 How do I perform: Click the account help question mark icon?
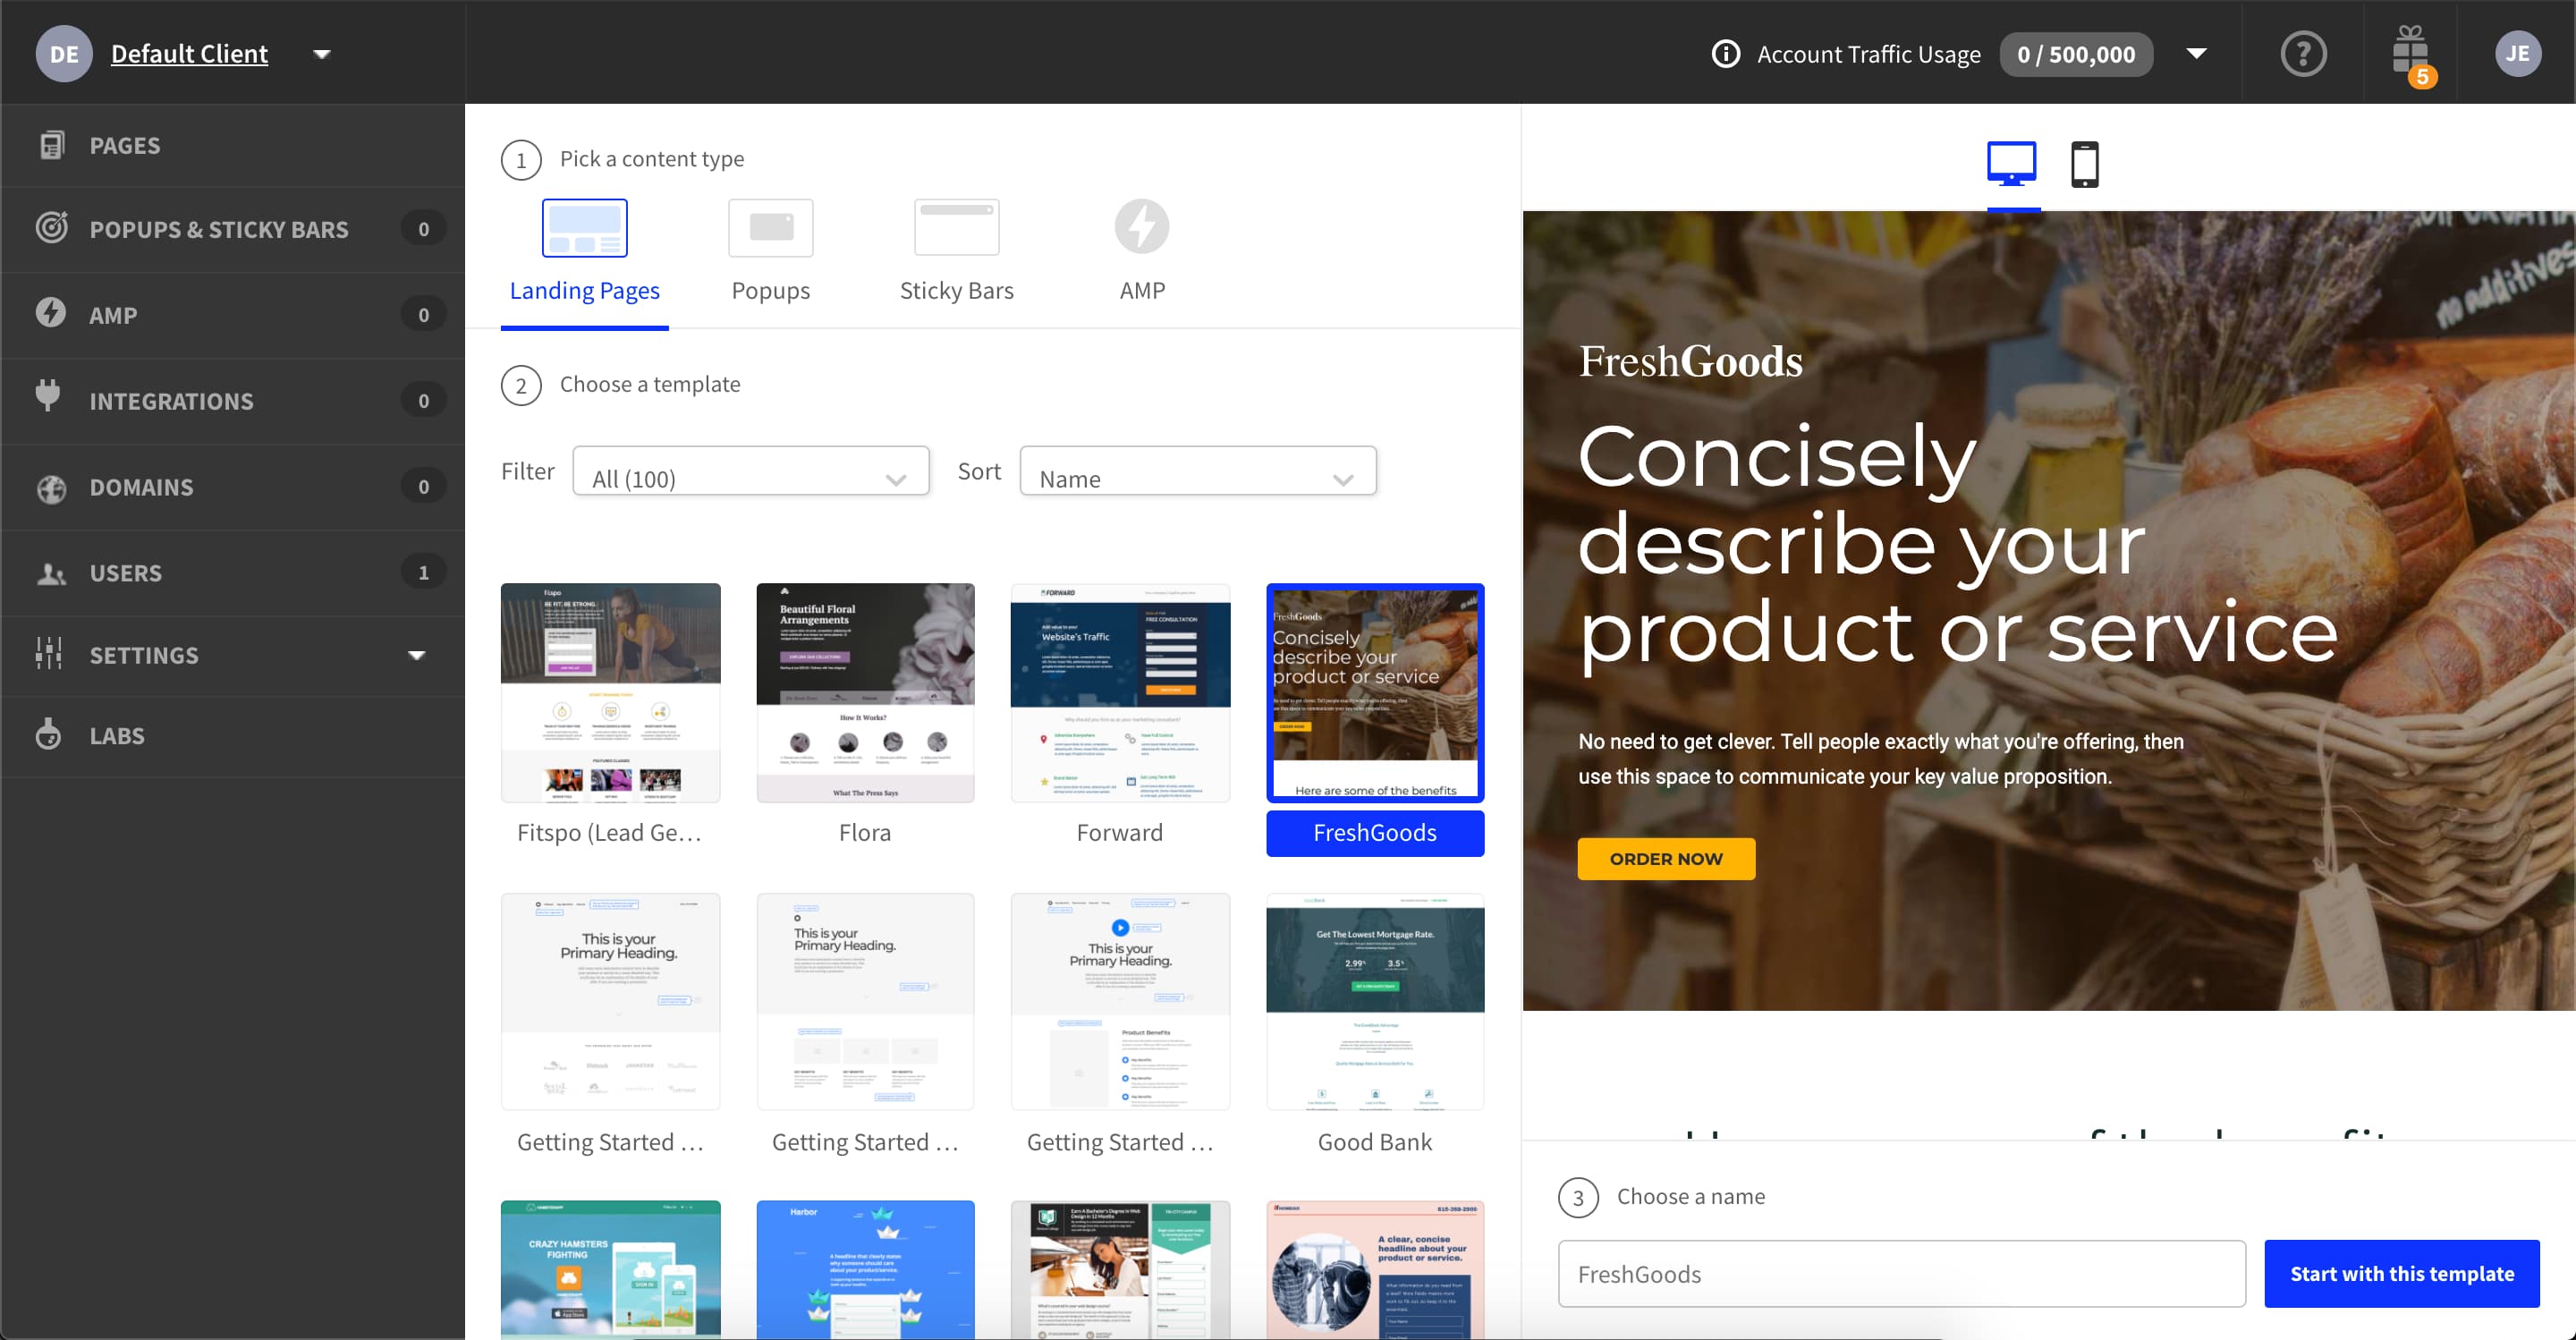(x=2301, y=51)
